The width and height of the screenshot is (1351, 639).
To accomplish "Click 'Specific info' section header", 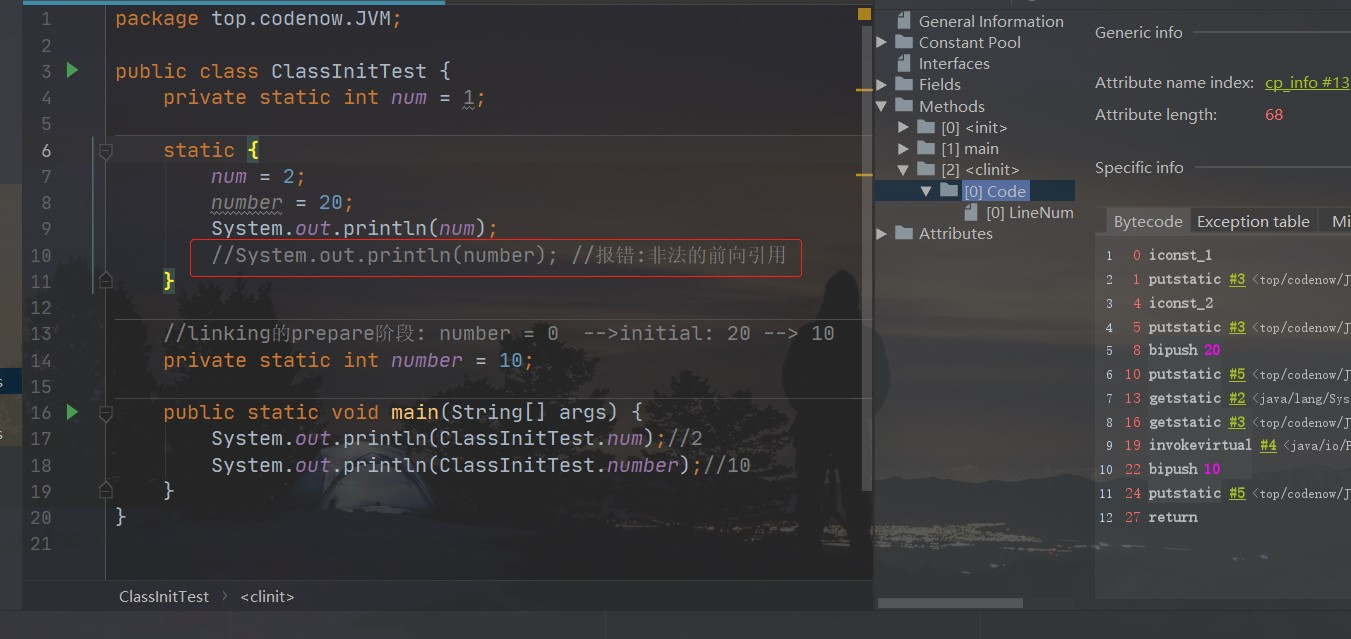I will coord(1139,167).
